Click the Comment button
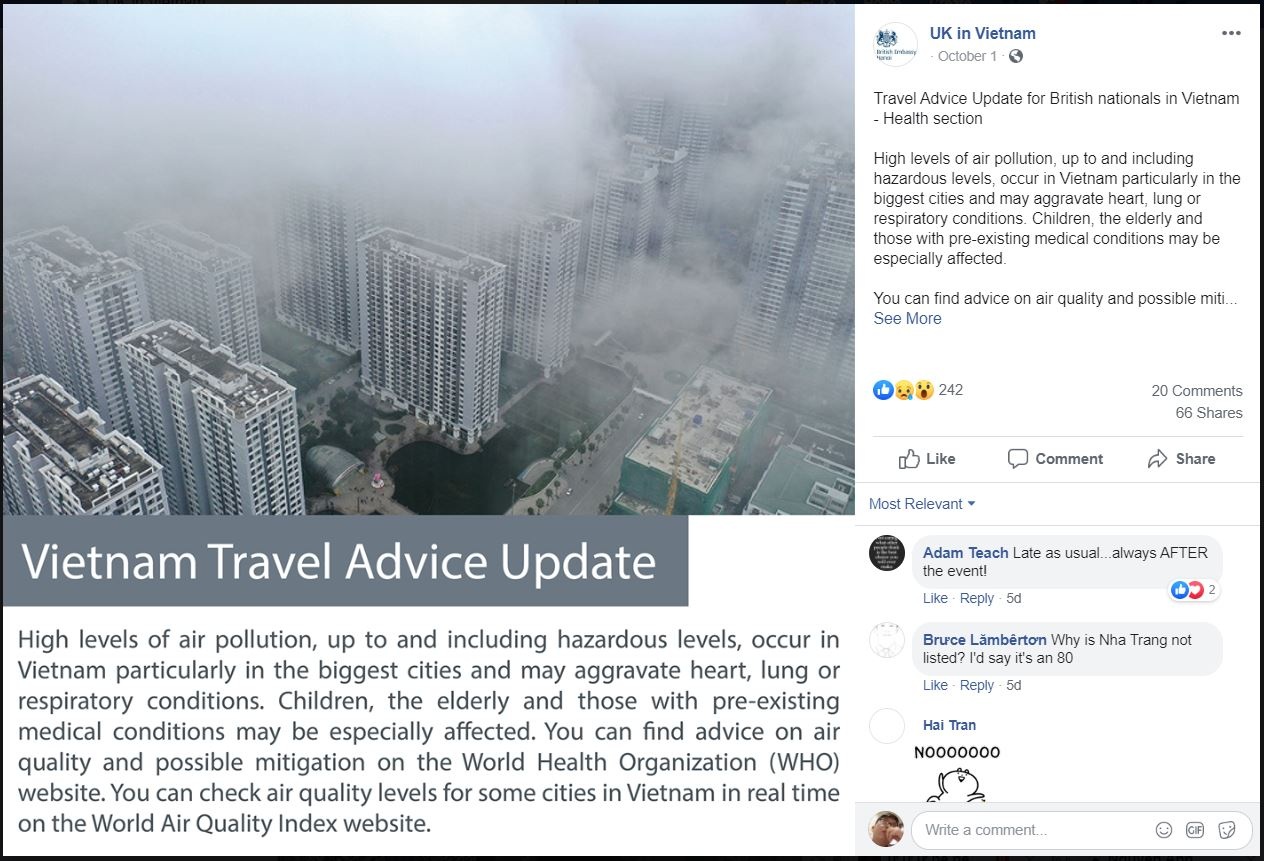 [x=1056, y=459]
